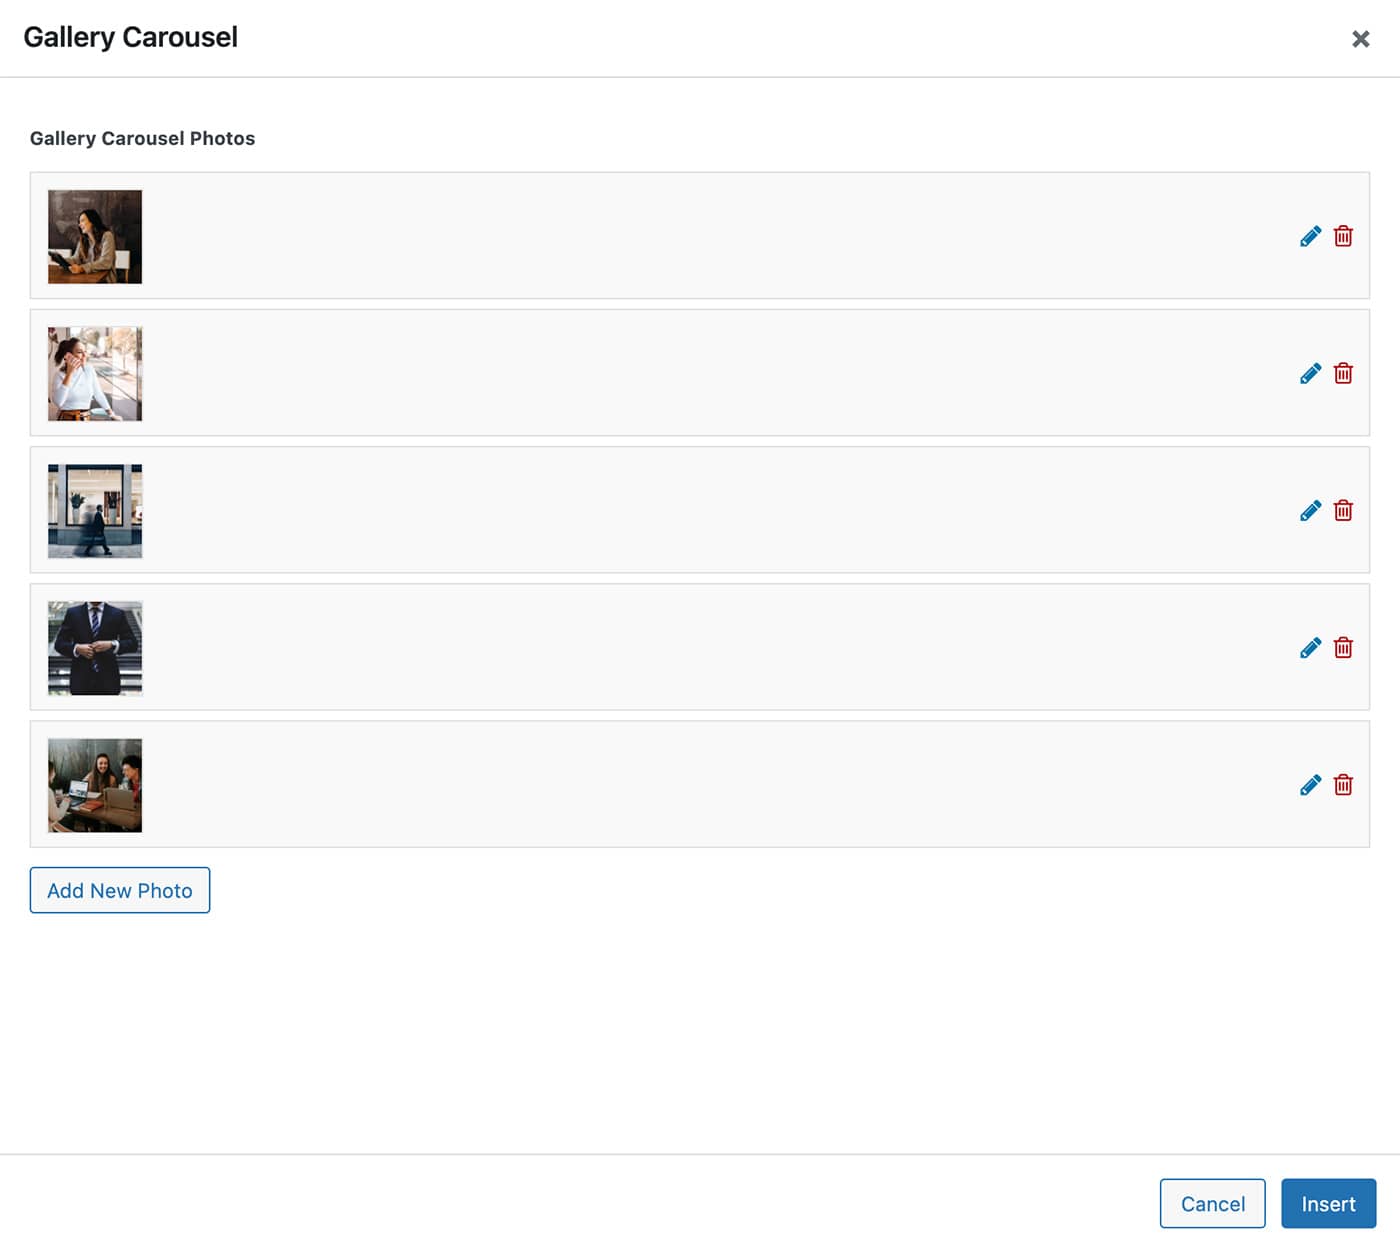This screenshot has width=1400, height=1244.
Task: Edit the woman with tablet photo
Action: pos(1310,236)
